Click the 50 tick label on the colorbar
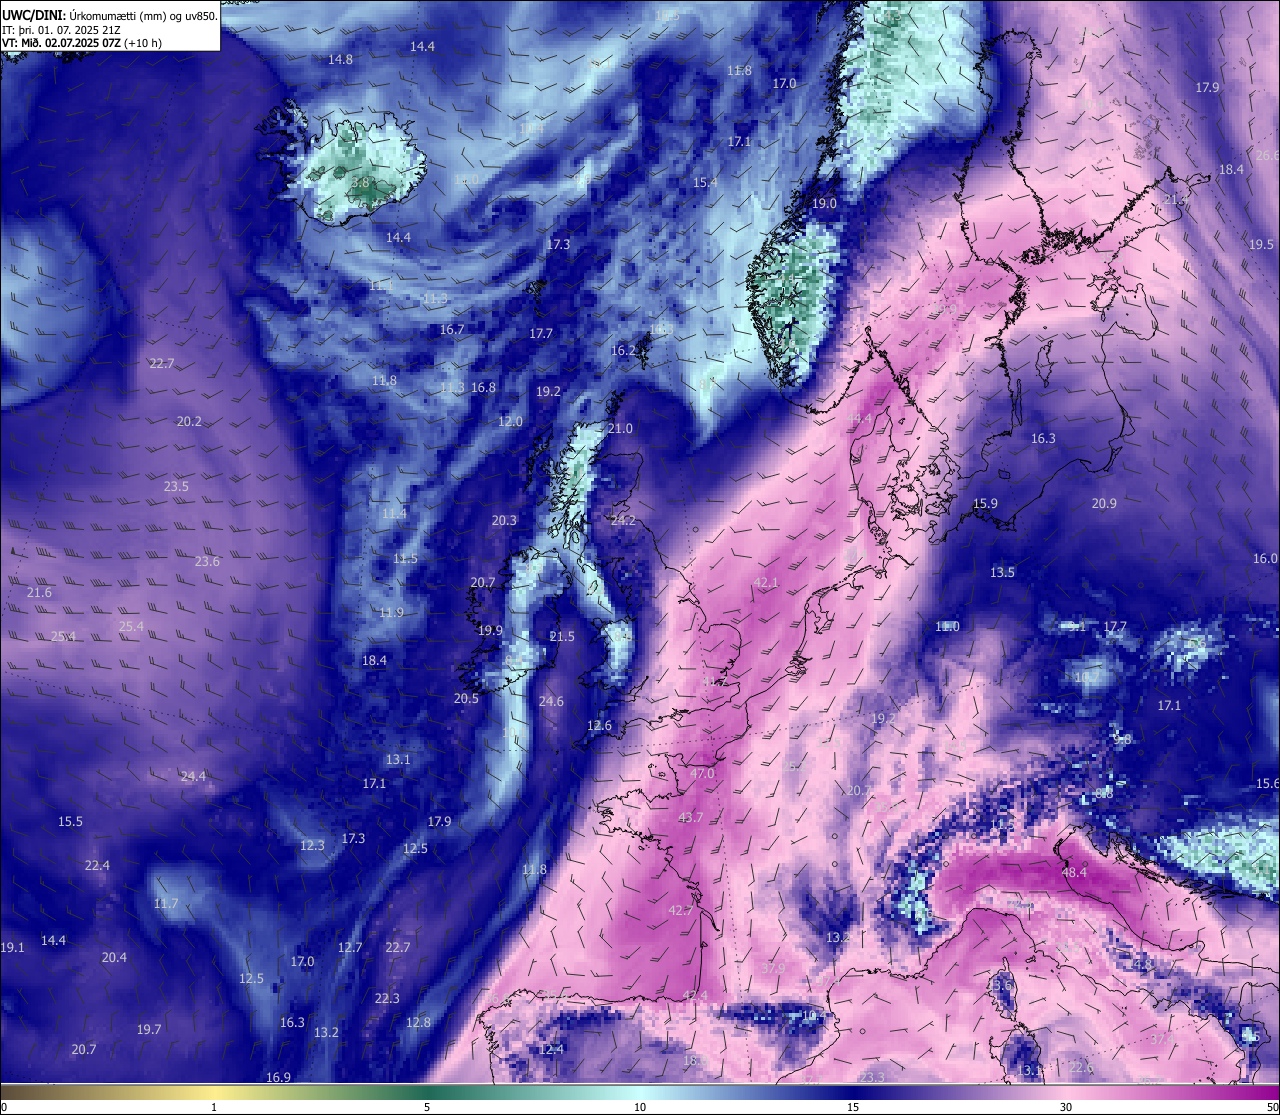Image resolution: width=1280 pixels, height=1115 pixels. 1272,1107
